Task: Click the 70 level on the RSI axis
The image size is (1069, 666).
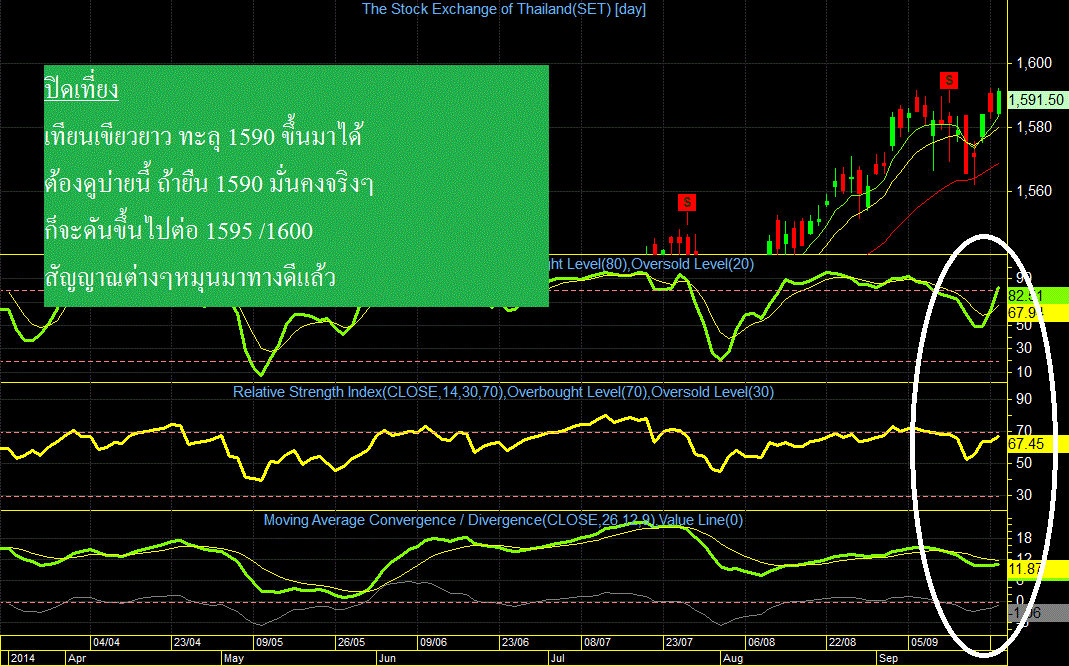Action: 1024,431
